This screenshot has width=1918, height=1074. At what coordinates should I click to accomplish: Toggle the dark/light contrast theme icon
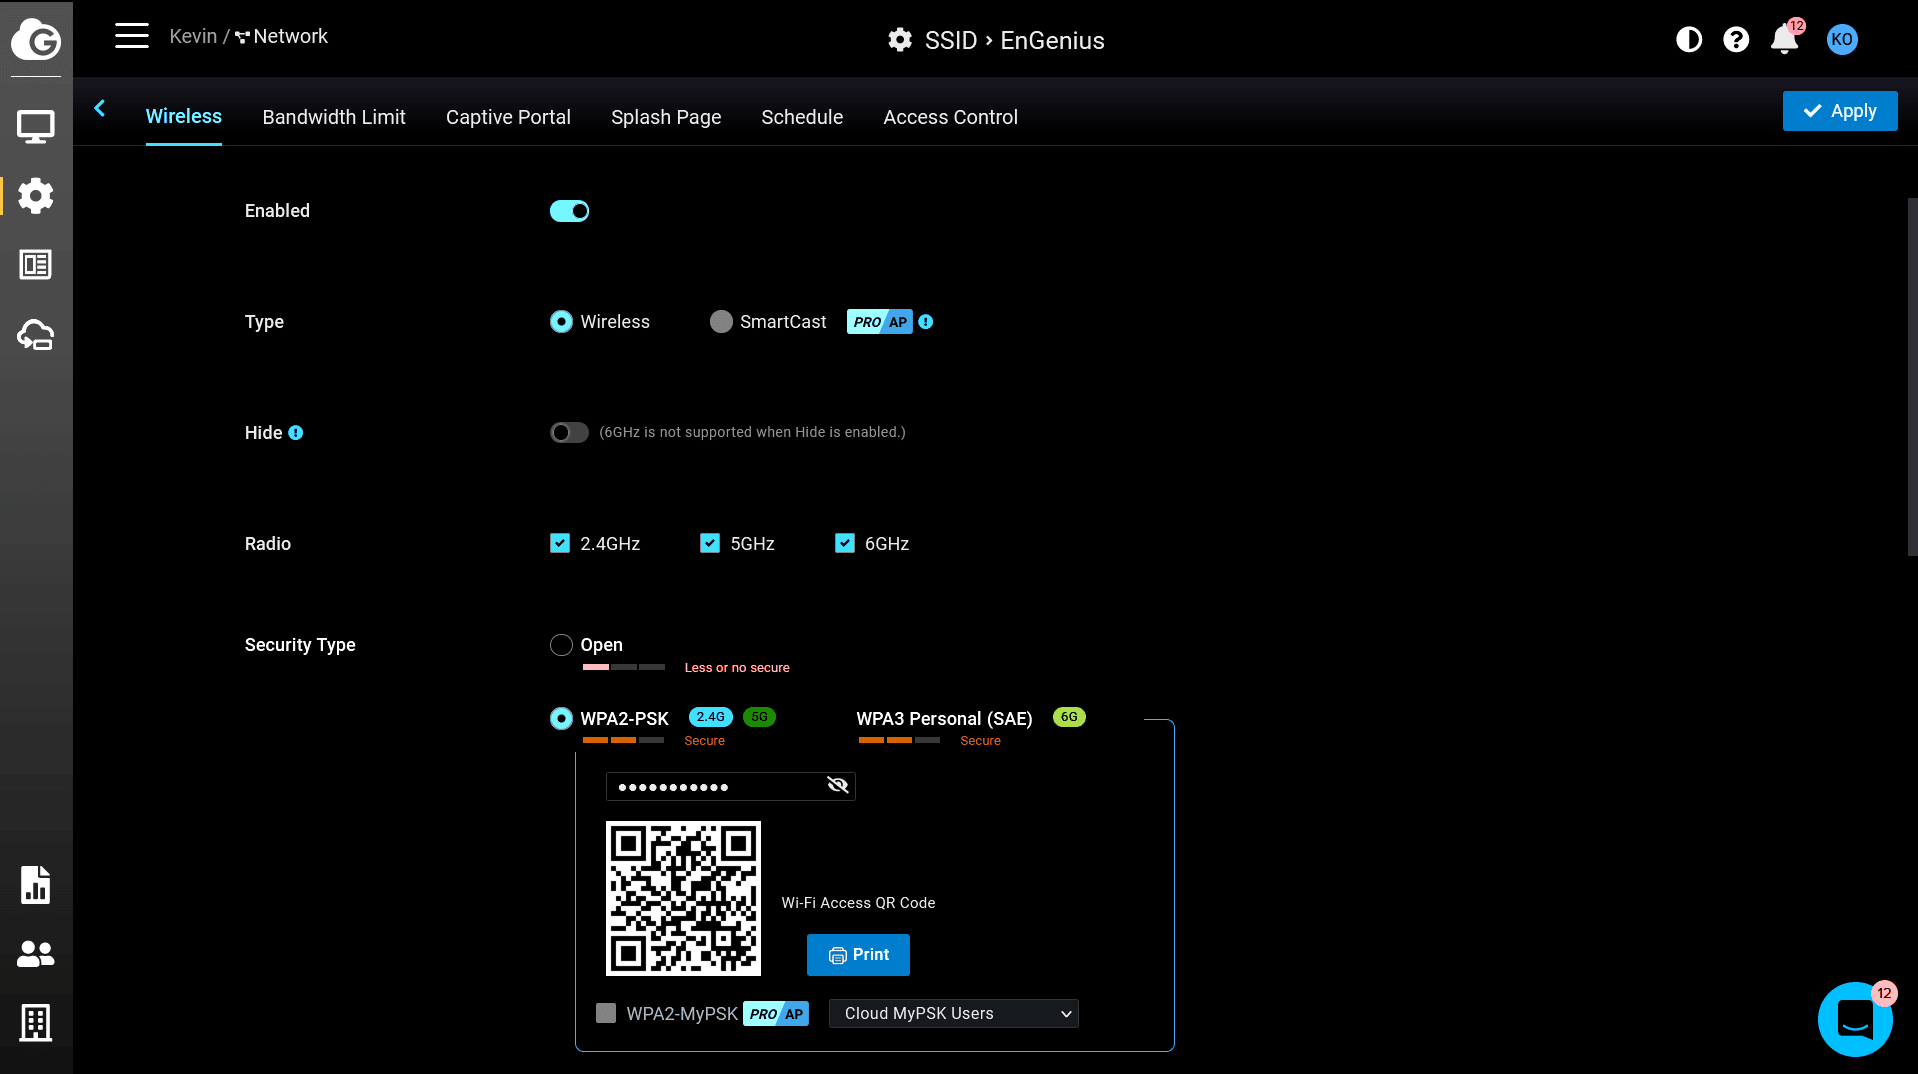(1689, 40)
